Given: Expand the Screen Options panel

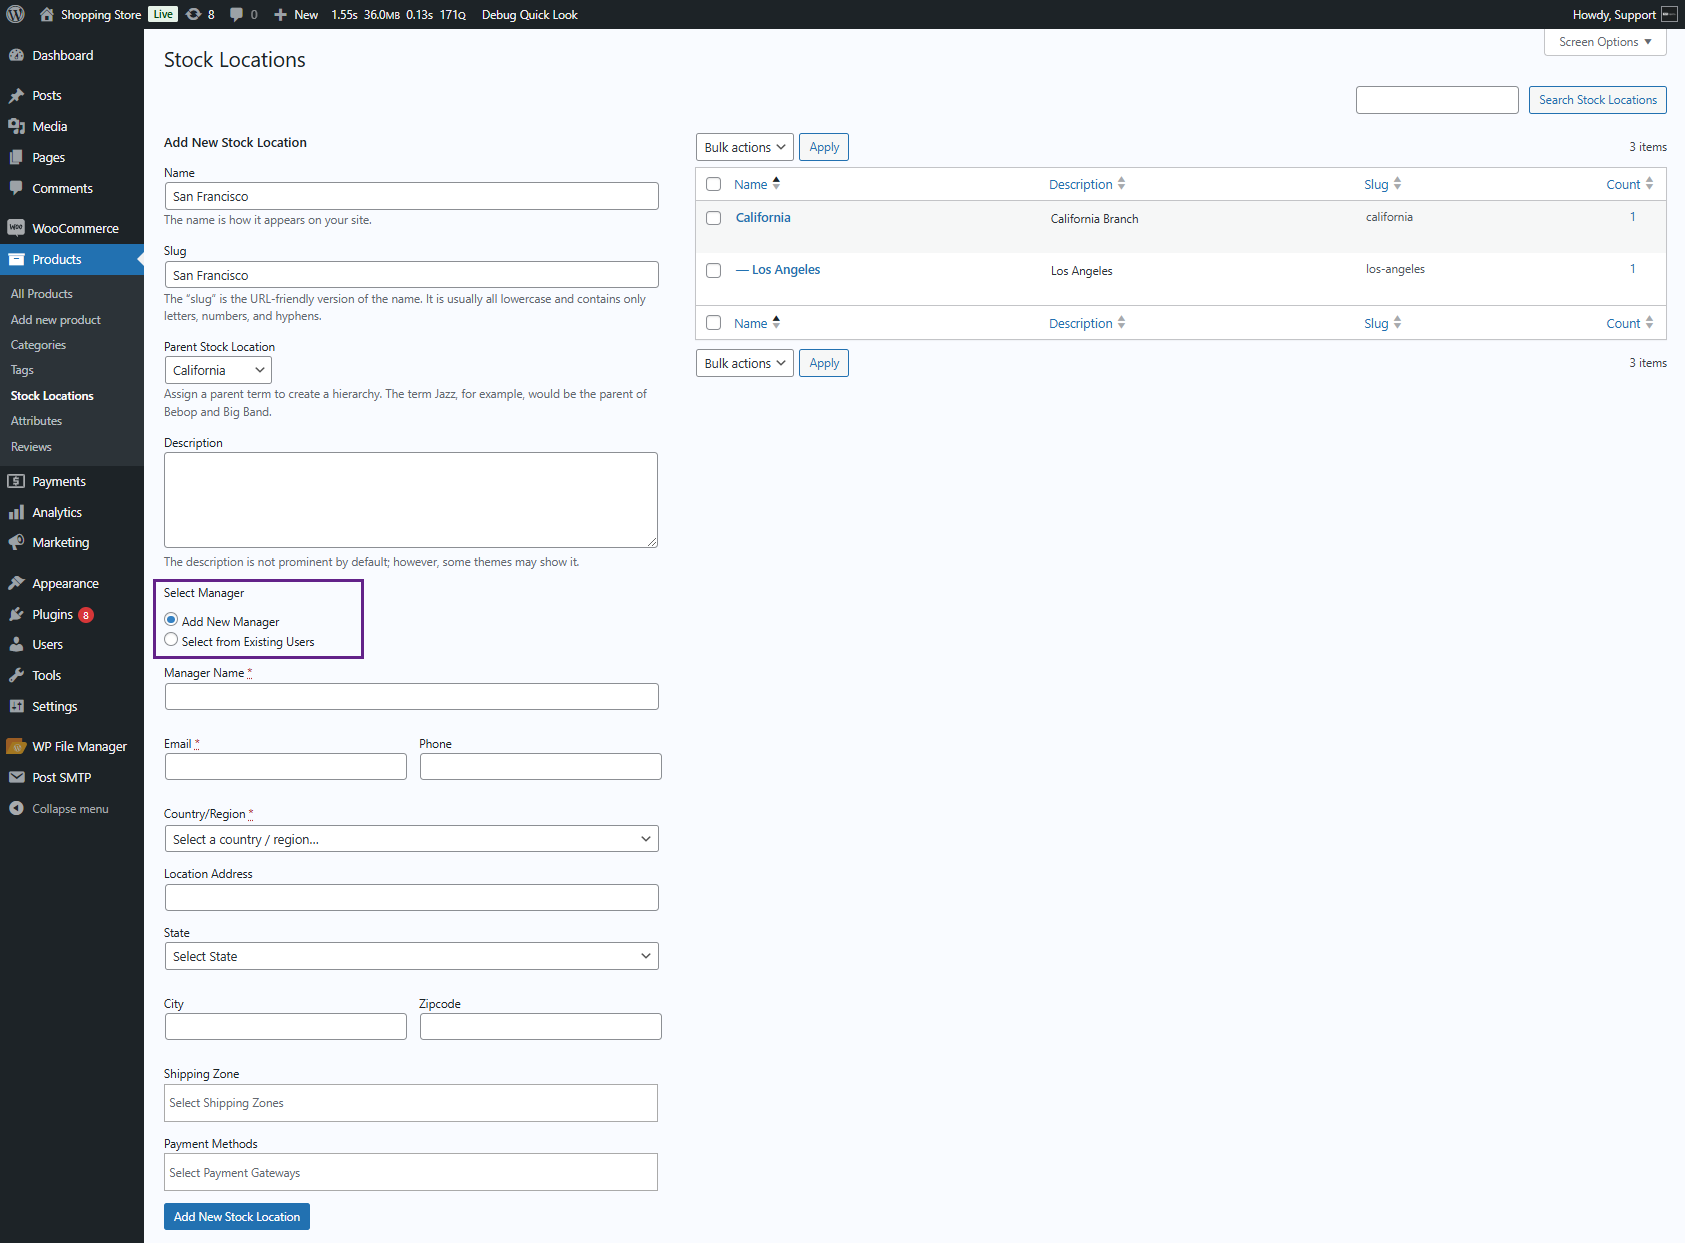Looking at the screenshot, I should click(1605, 42).
